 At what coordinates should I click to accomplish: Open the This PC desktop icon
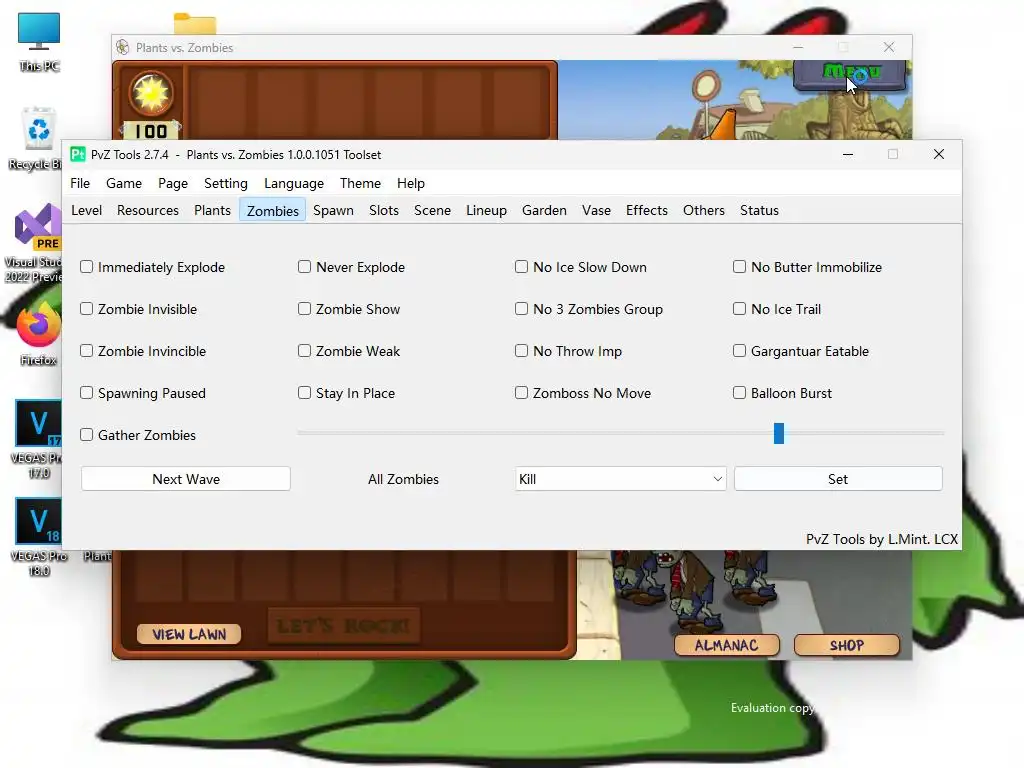click(x=39, y=41)
